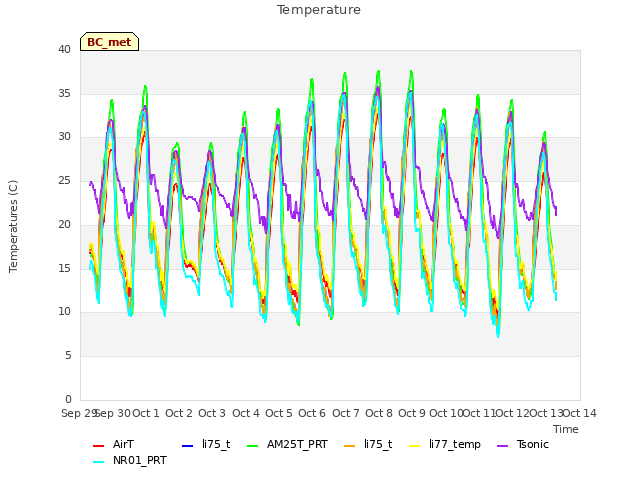The width and height of the screenshot is (640, 480).
Task: Click the Time x-axis label
Action: pos(566,429)
